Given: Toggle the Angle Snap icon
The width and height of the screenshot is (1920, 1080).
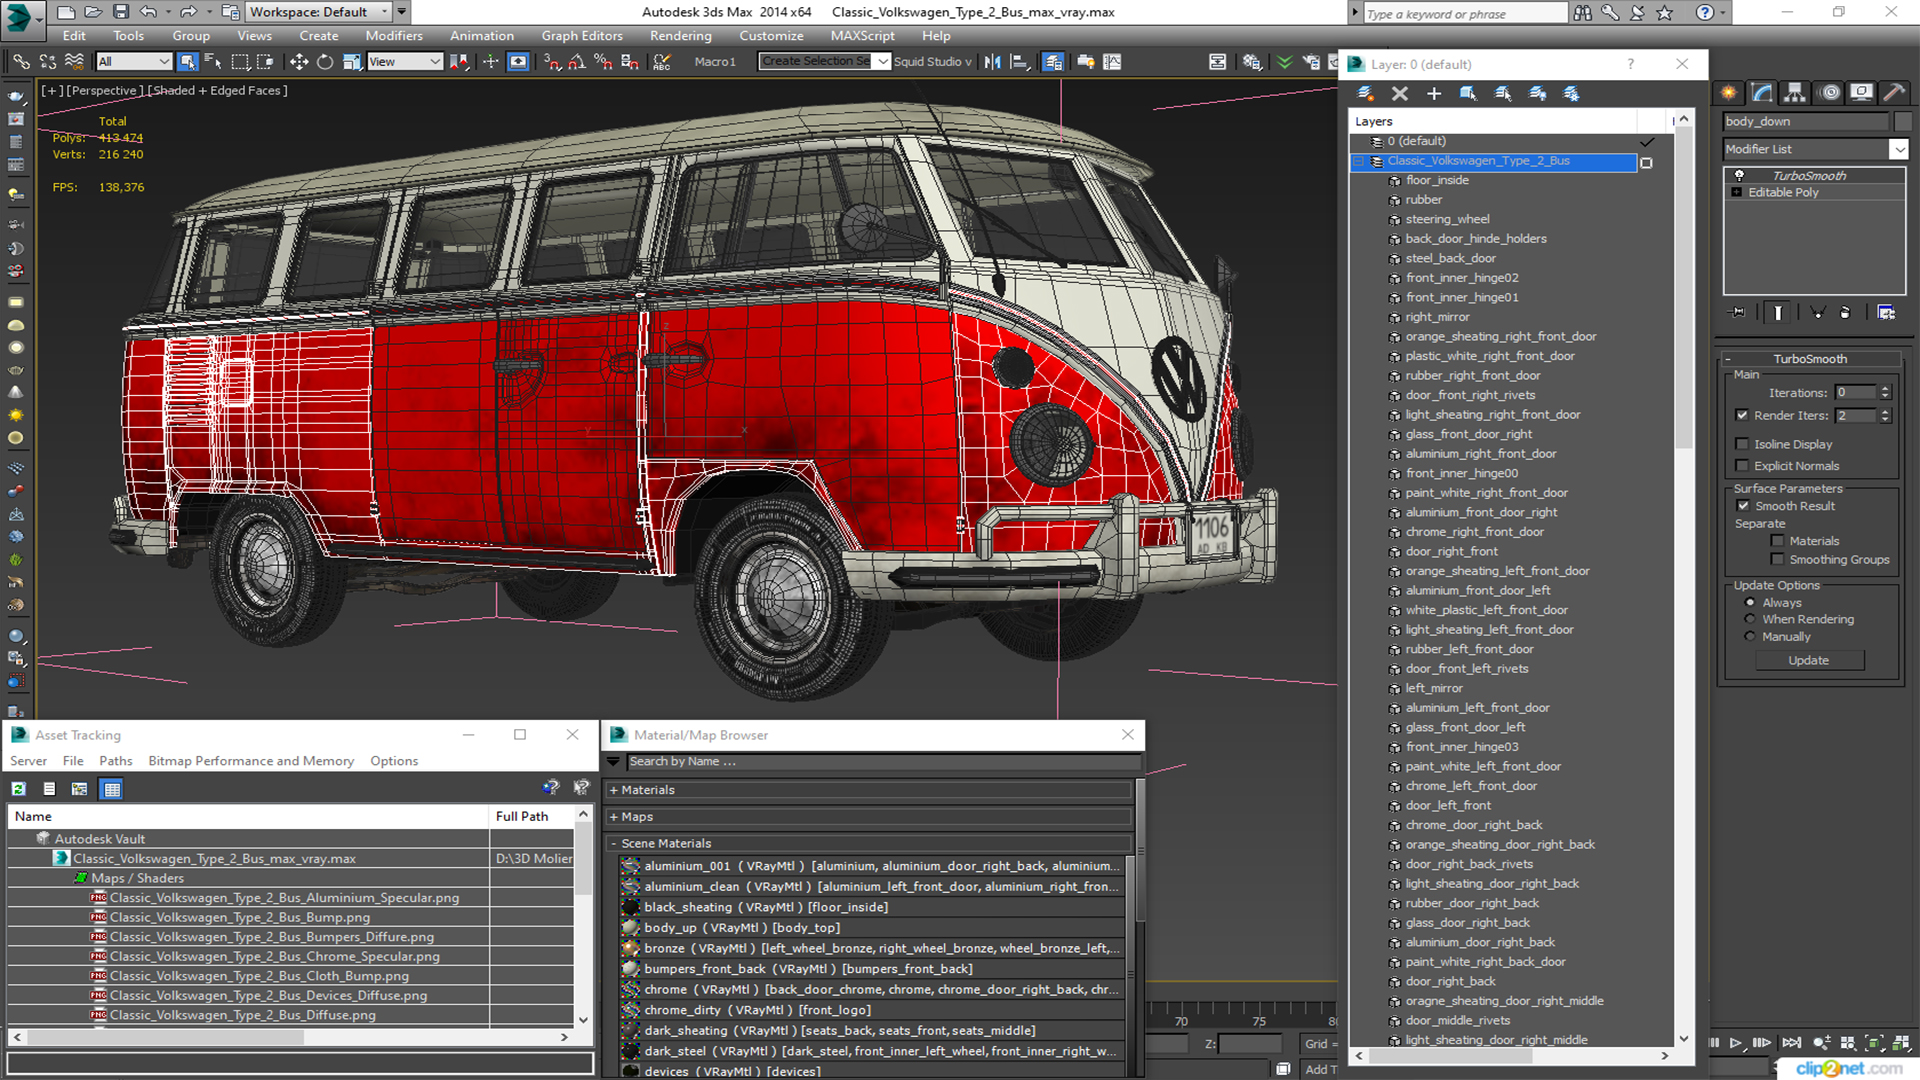Looking at the screenshot, I should coord(577,62).
